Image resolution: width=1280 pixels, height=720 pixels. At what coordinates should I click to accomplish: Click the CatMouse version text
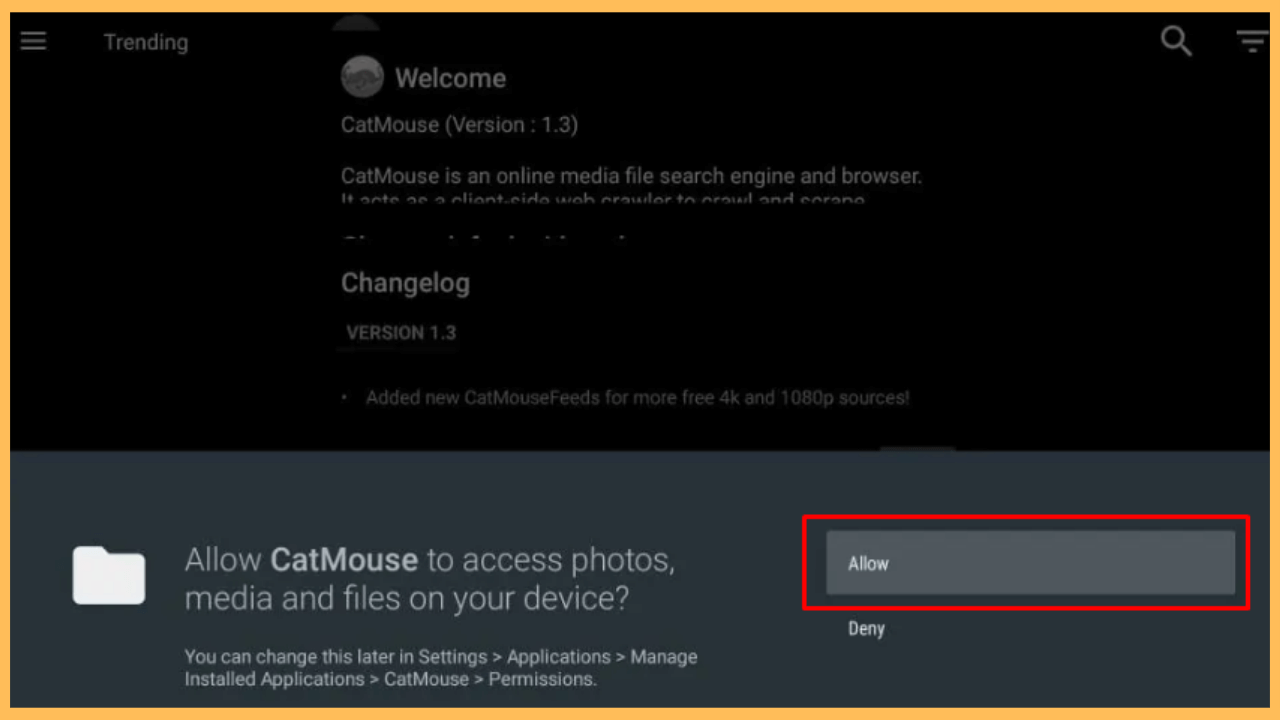click(460, 125)
